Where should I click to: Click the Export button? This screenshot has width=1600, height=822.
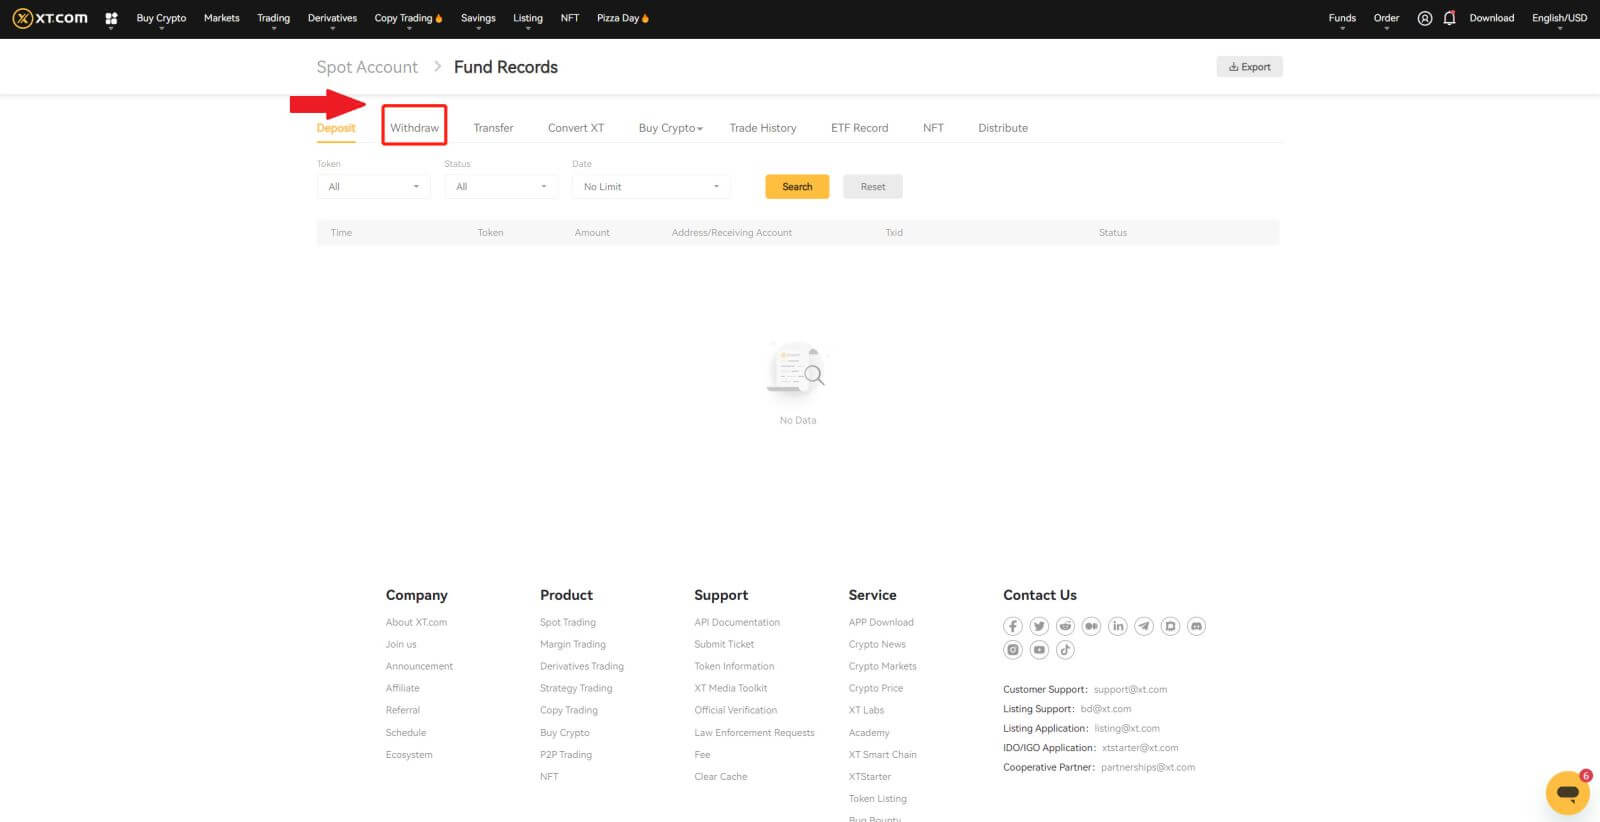1249,67
